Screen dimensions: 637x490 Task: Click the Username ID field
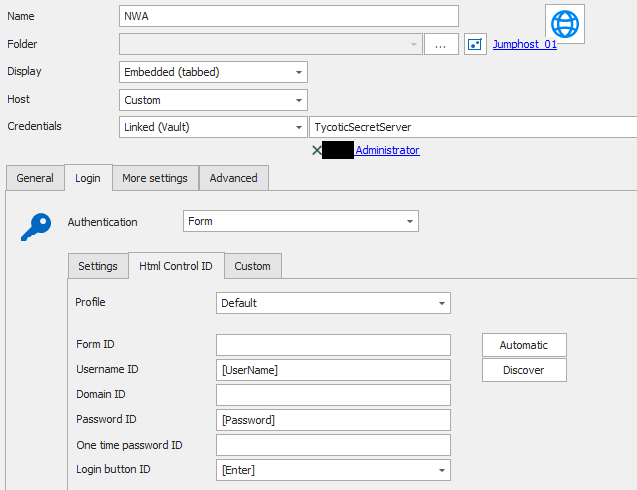(333, 370)
